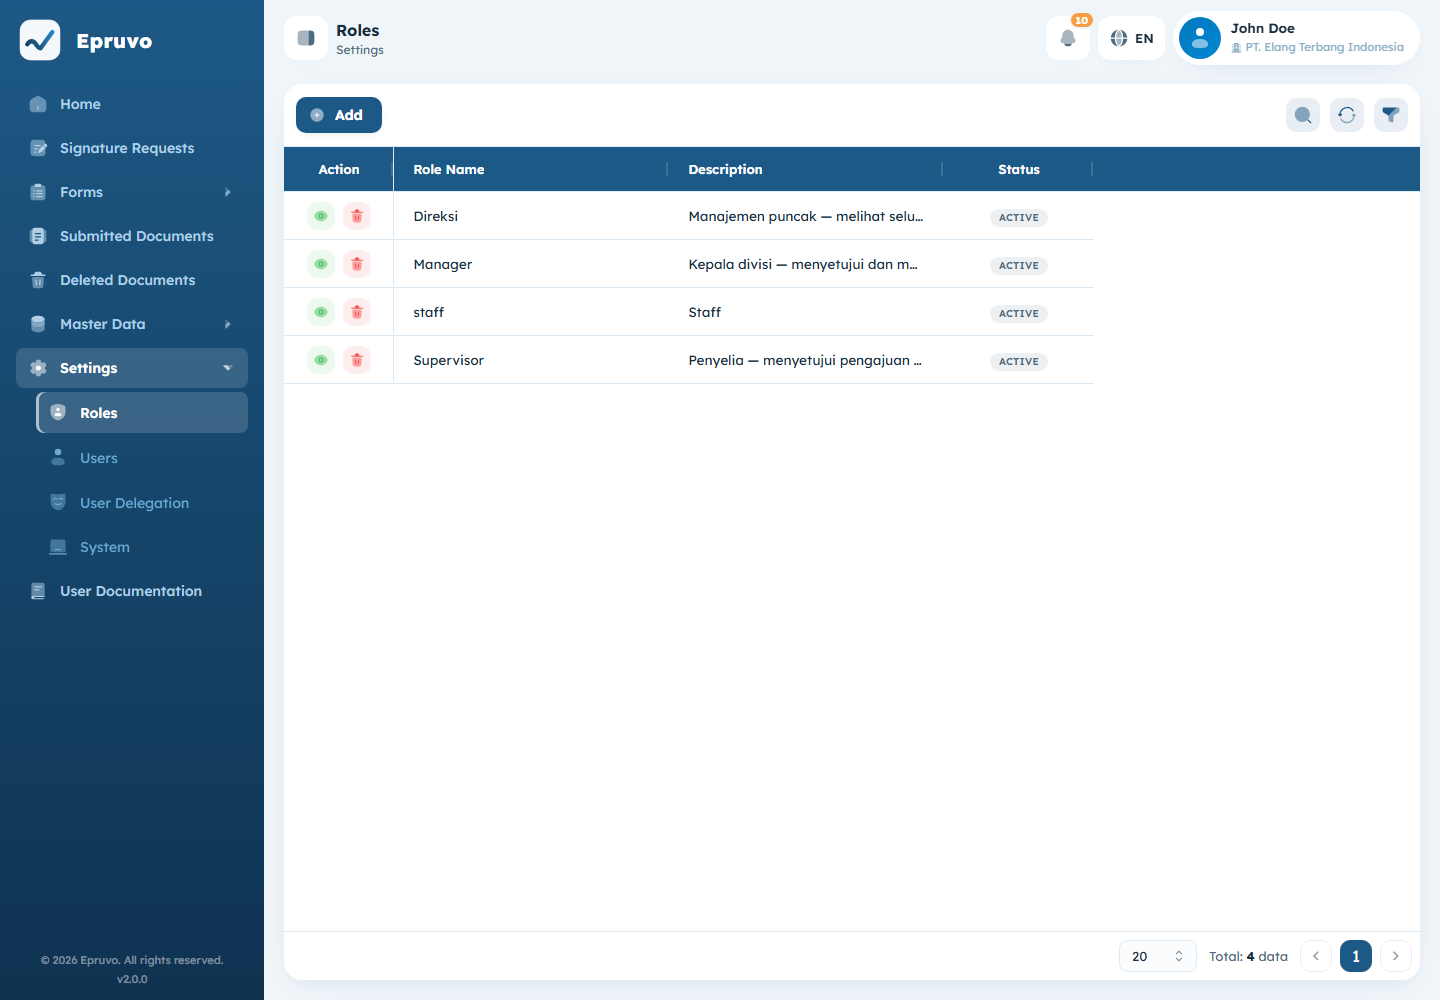
Task: Delete the staff role trash icon
Action: coord(357,312)
